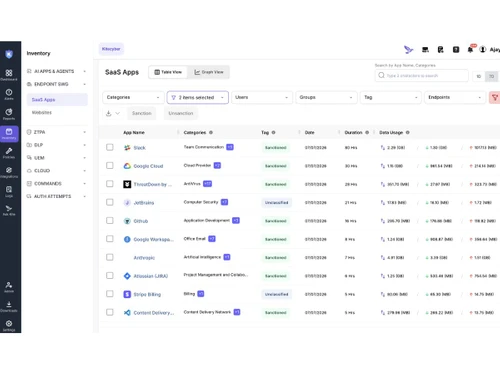
Task: Check the box for the Google Workspace row
Action: (110, 239)
